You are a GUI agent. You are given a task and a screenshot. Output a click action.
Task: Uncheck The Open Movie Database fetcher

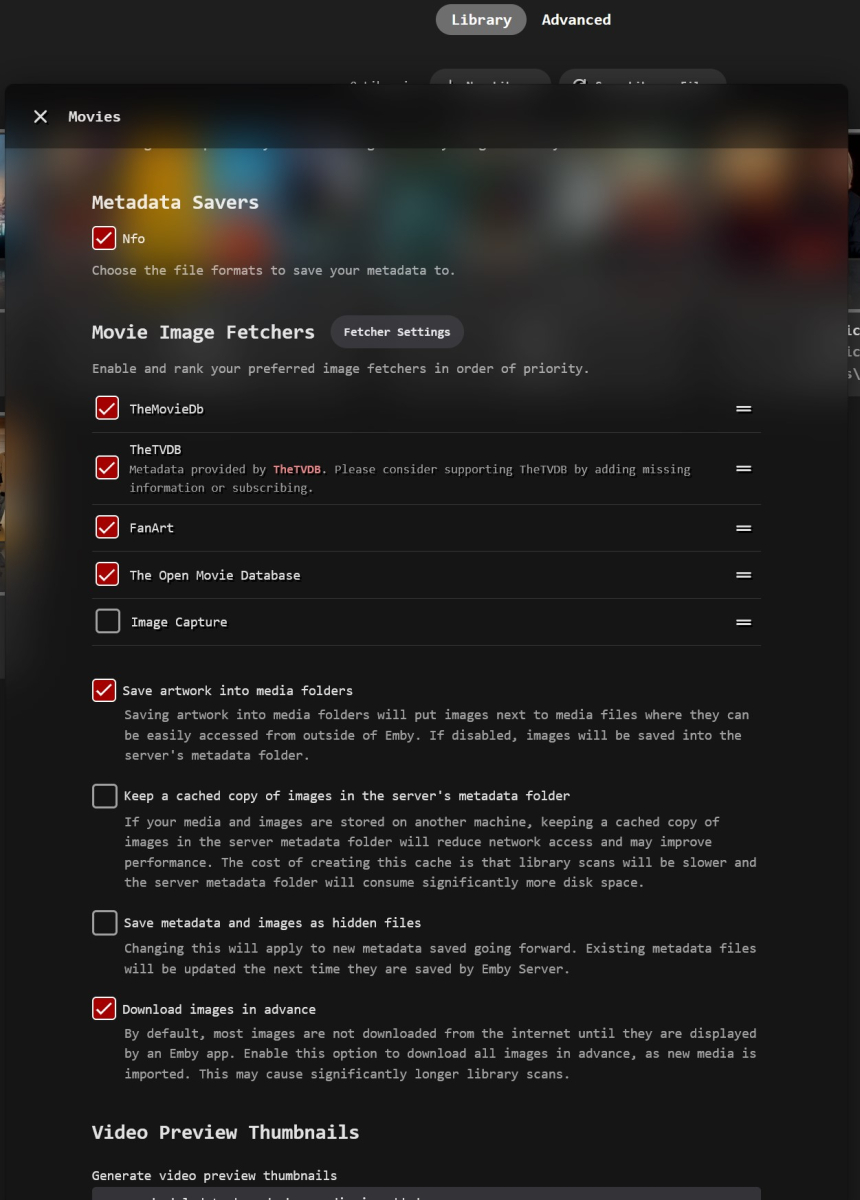coord(107,574)
